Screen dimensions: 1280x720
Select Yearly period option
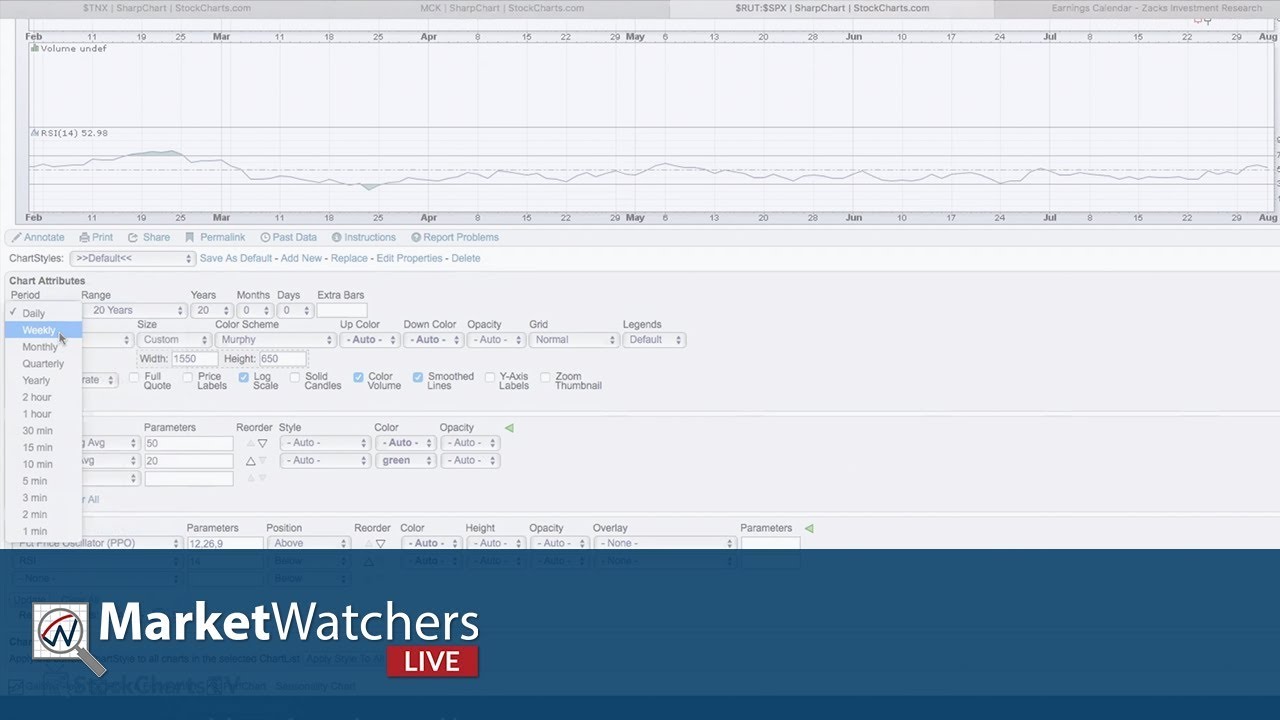pyautogui.click(x=43, y=381)
